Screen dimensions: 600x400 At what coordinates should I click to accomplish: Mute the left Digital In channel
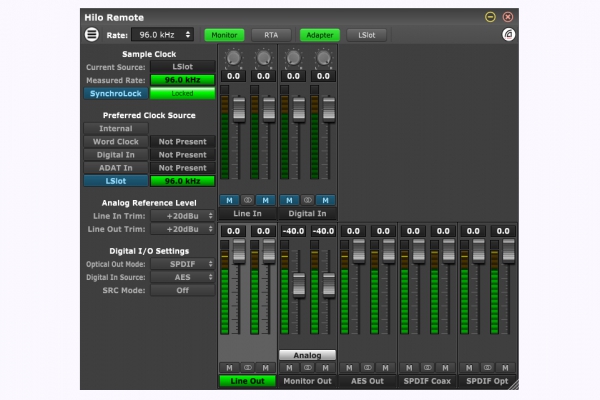tap(289, 199)
